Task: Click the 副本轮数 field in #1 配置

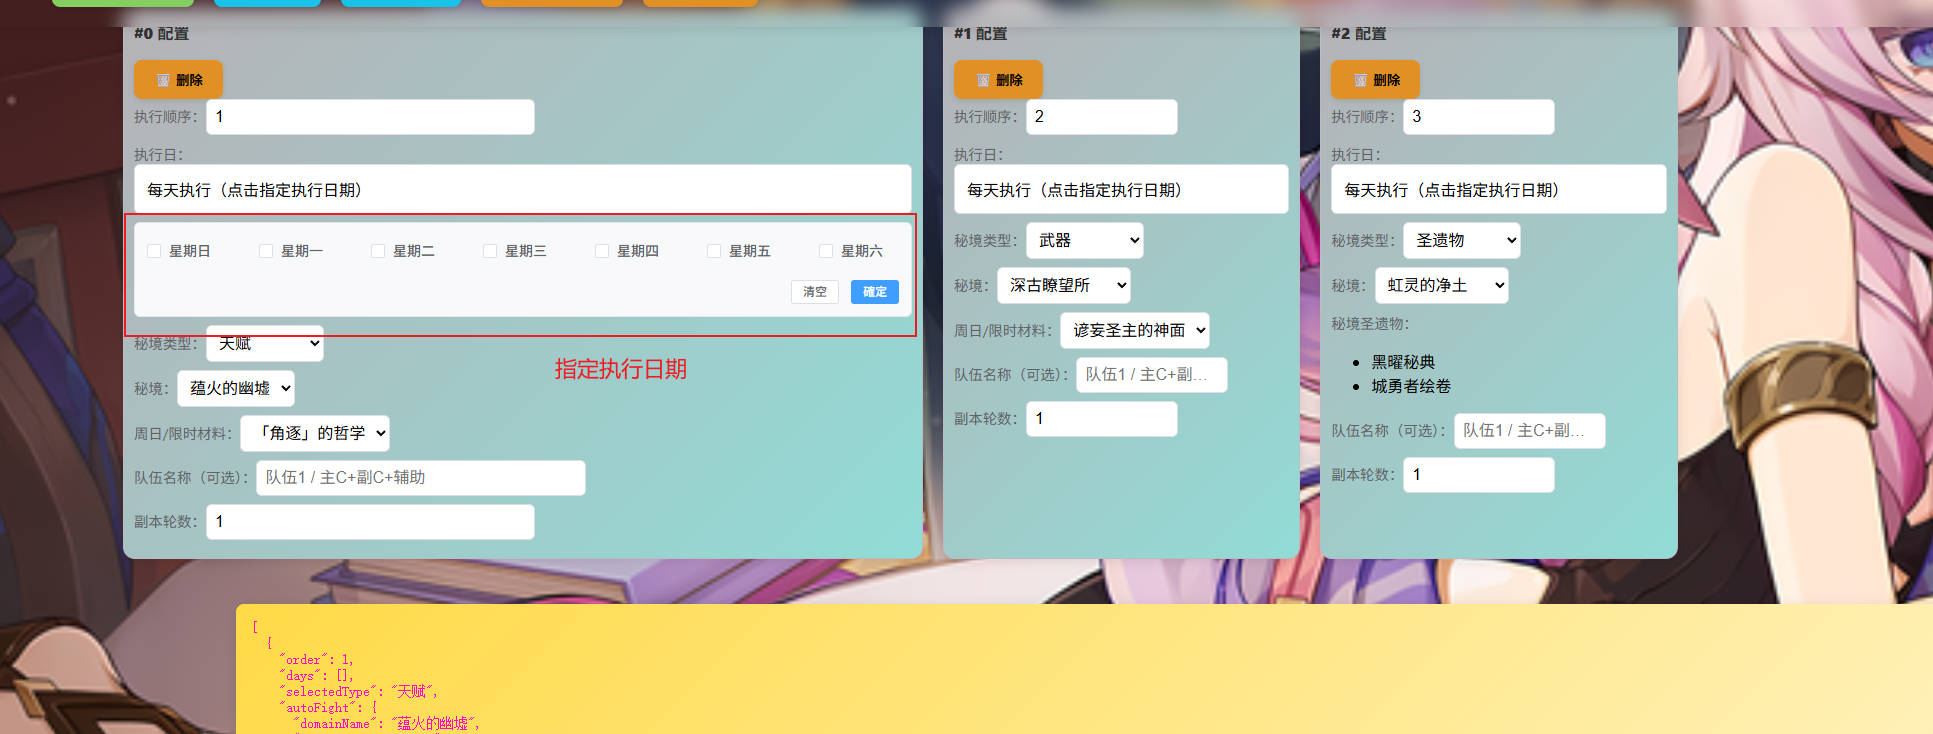Action: [x=1101, y=418]
